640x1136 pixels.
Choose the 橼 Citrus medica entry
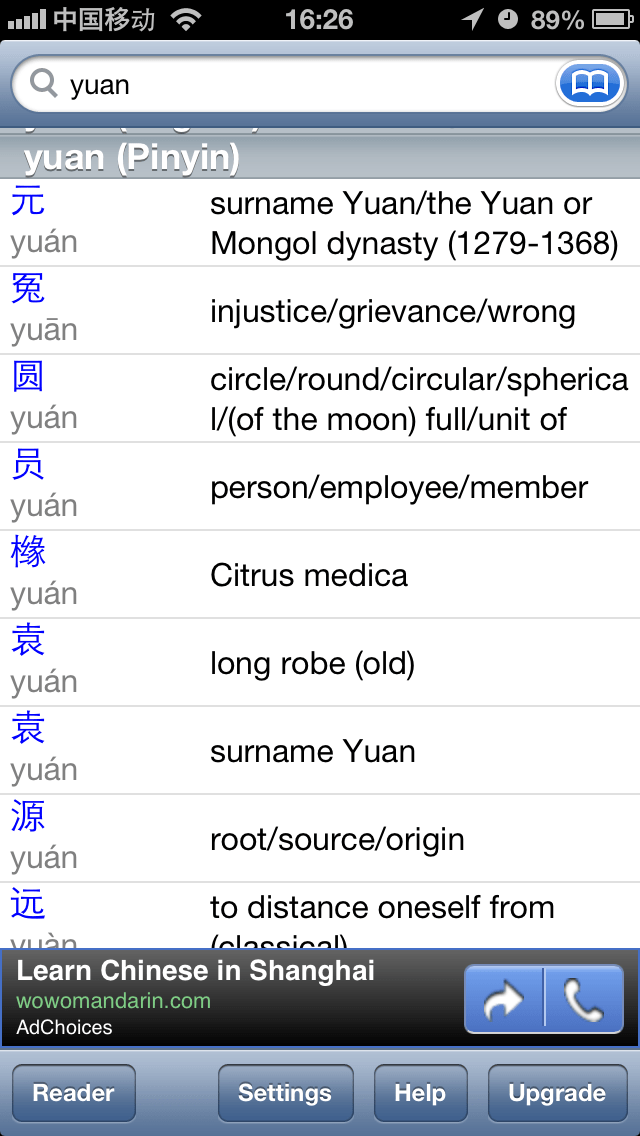320,575
